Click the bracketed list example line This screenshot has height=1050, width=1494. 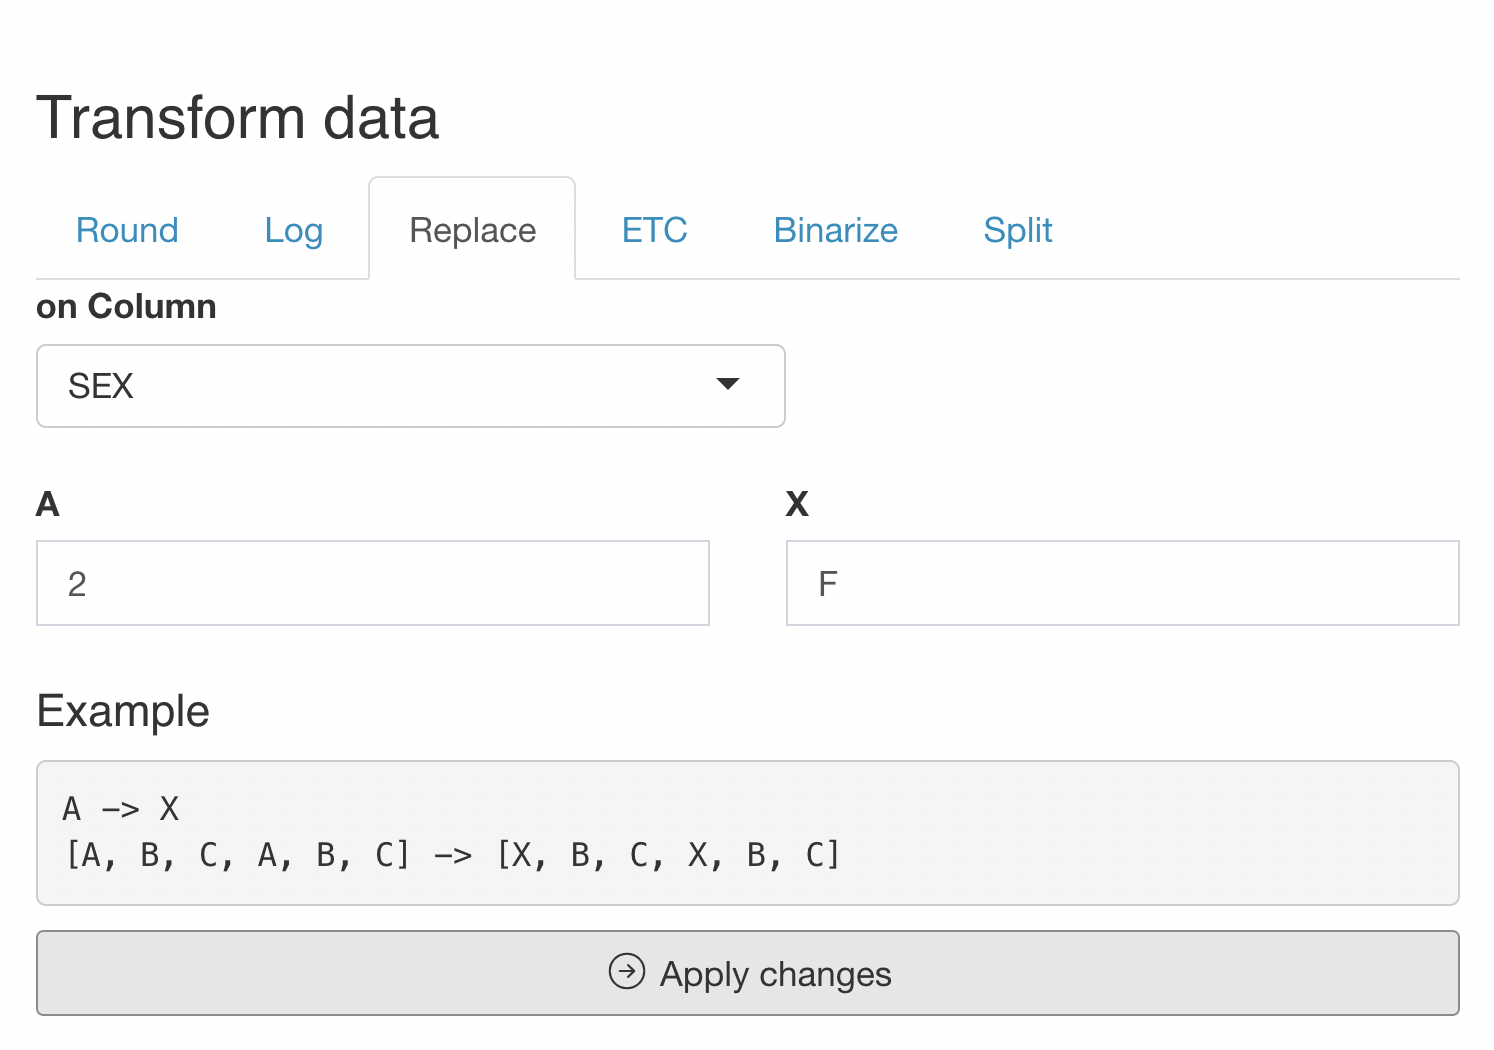point(452,856)
